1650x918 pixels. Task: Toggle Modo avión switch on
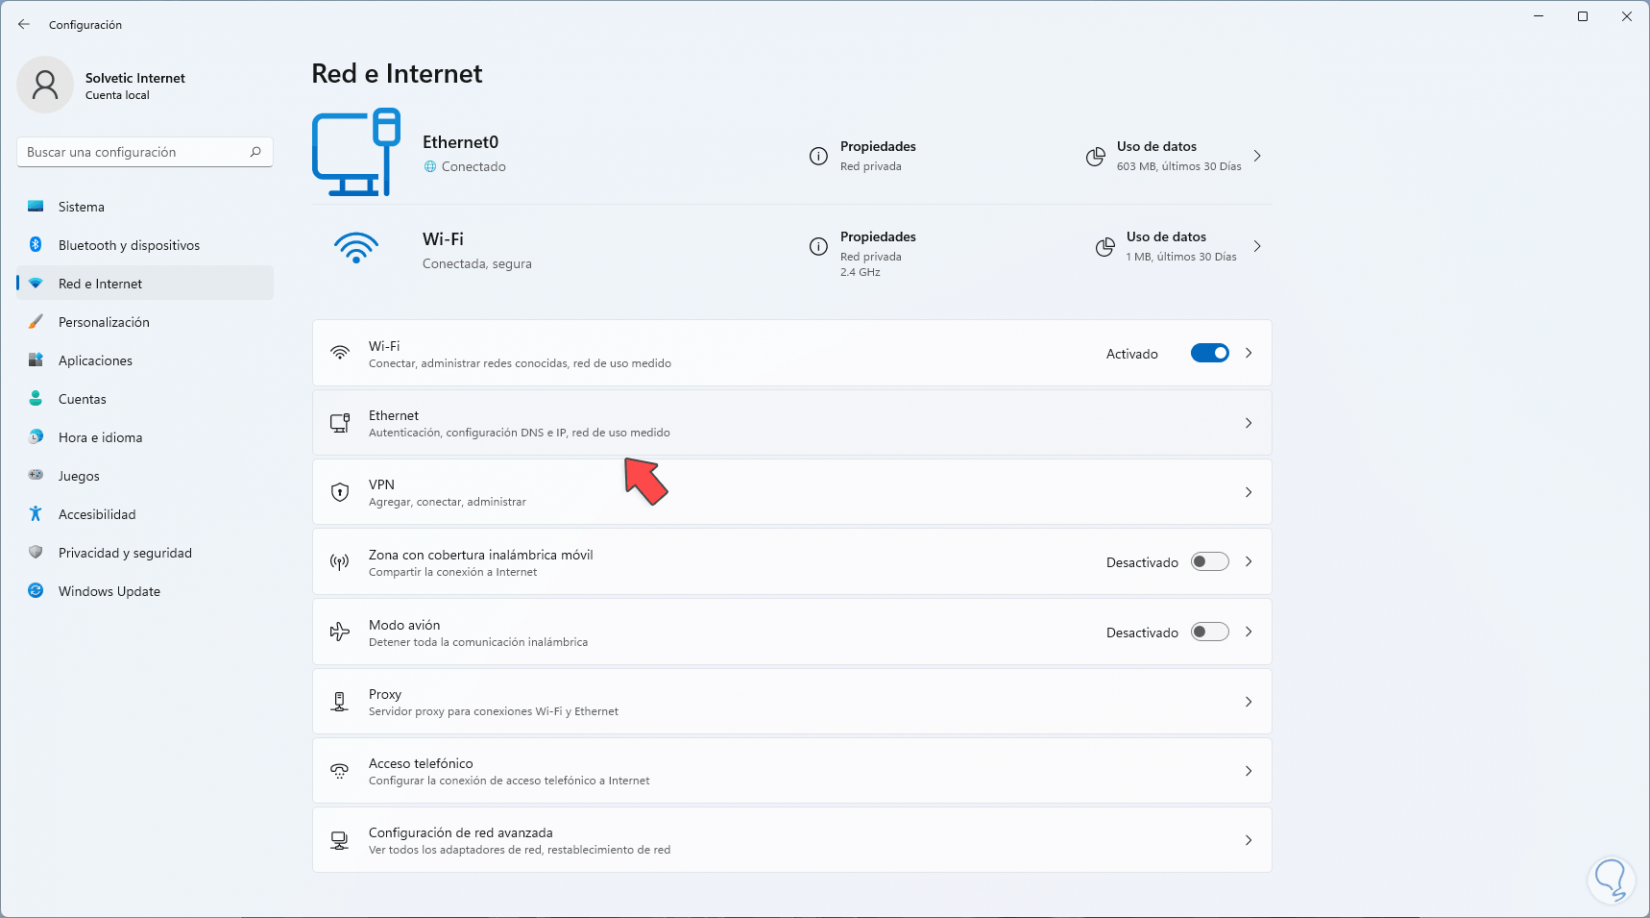[x=1209, y=632]
